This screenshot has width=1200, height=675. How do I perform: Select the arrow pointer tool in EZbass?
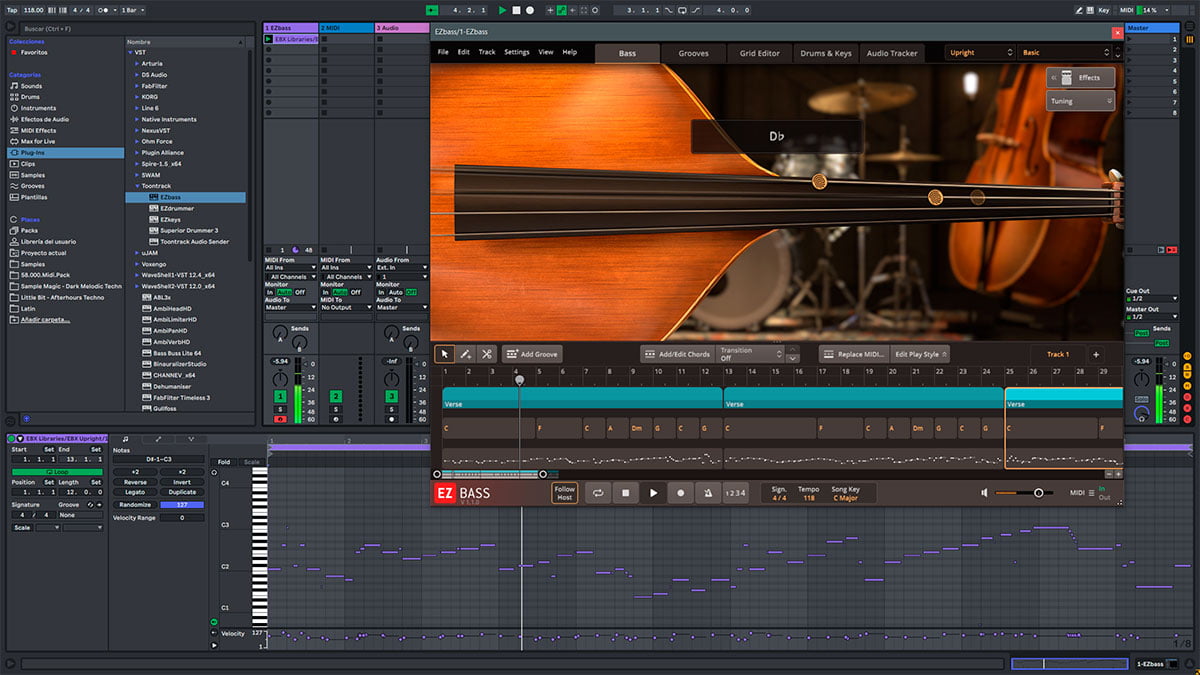(x=445, y=354)
